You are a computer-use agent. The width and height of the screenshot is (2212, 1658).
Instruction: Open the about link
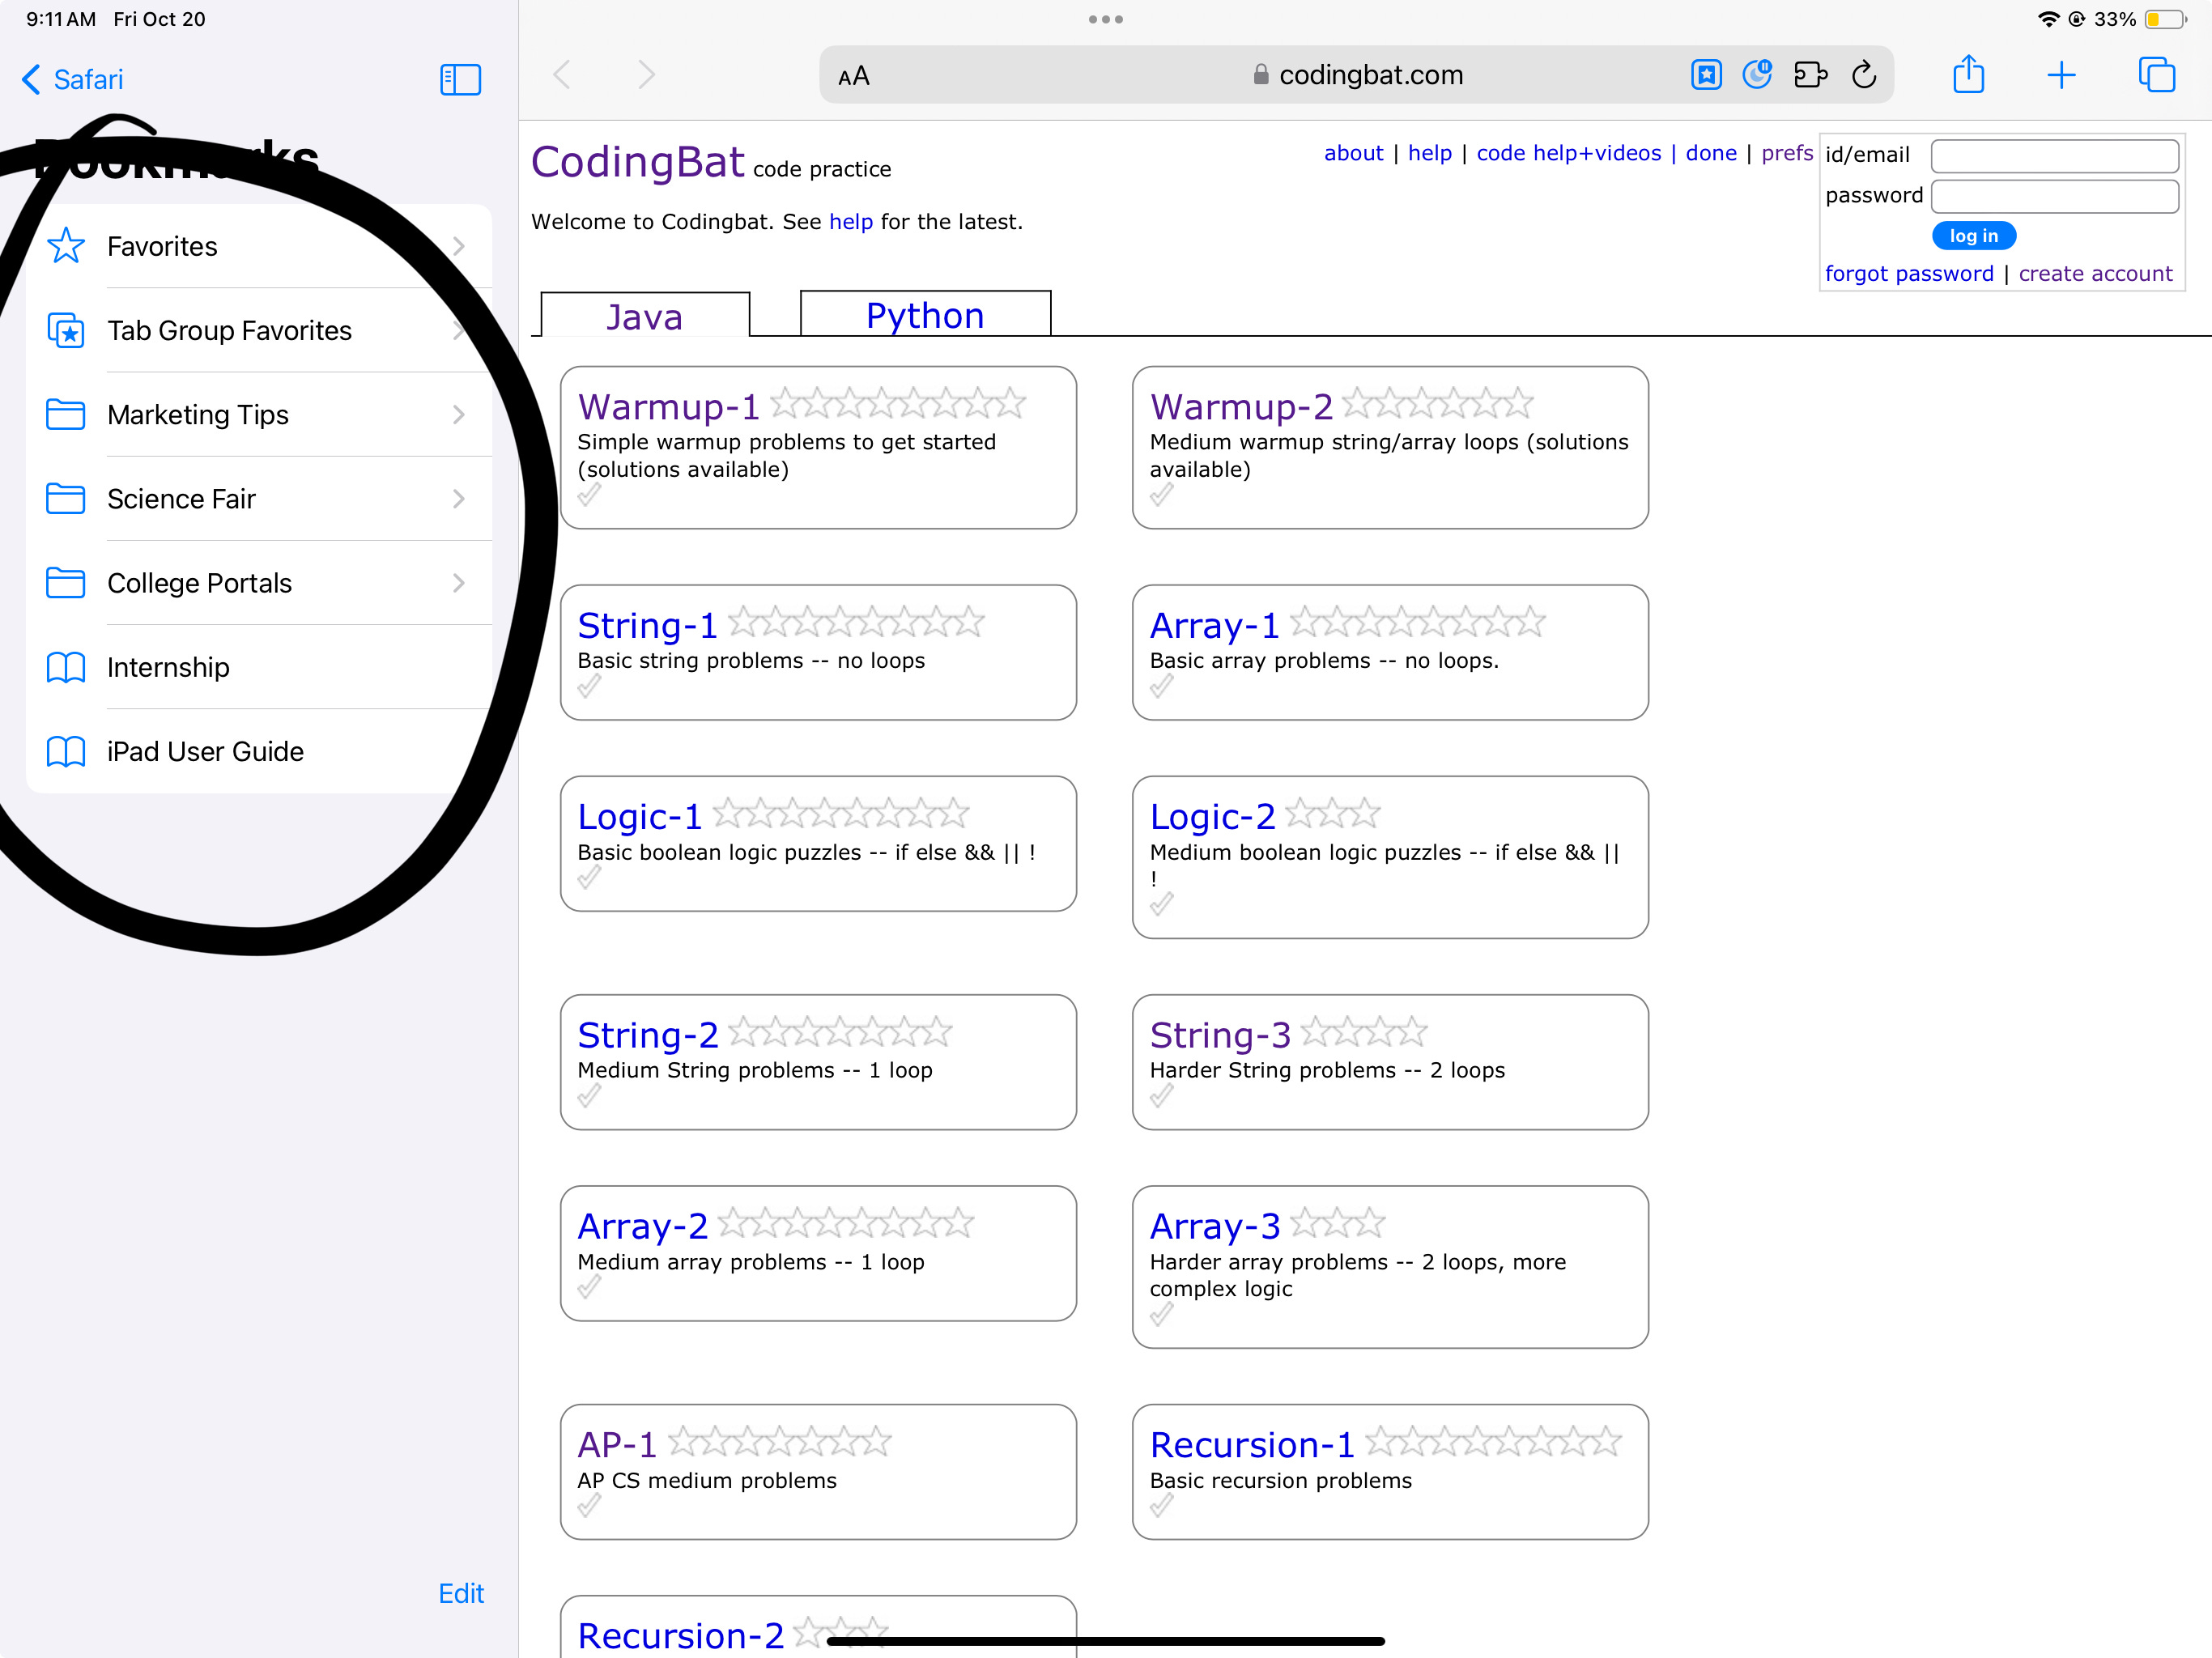coord(1353,153)
